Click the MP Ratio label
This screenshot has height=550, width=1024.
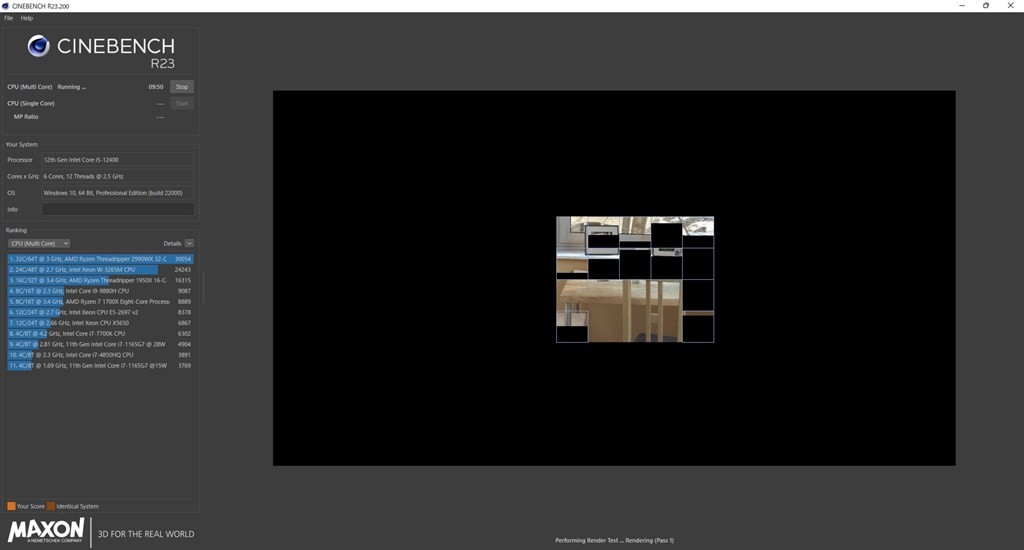26,117
